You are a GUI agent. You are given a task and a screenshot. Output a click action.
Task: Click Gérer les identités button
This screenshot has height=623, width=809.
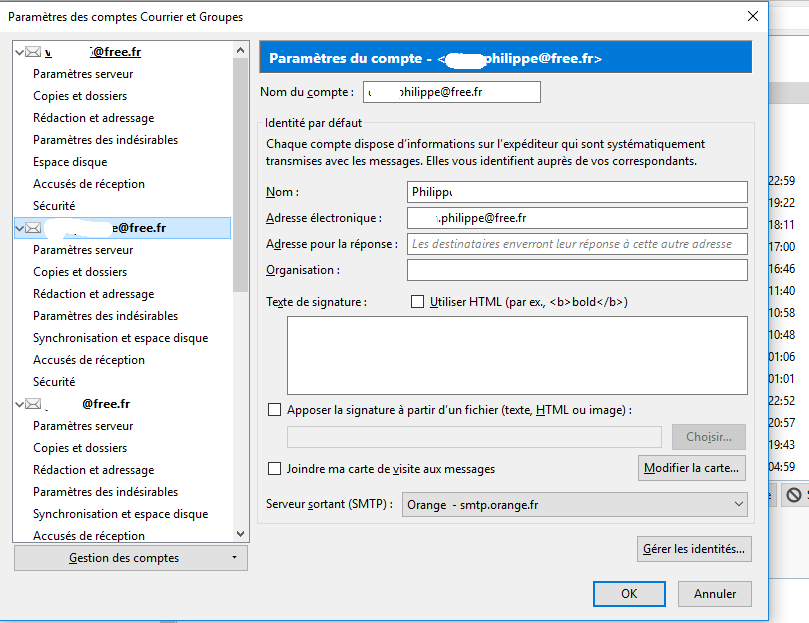pos(694,549)
